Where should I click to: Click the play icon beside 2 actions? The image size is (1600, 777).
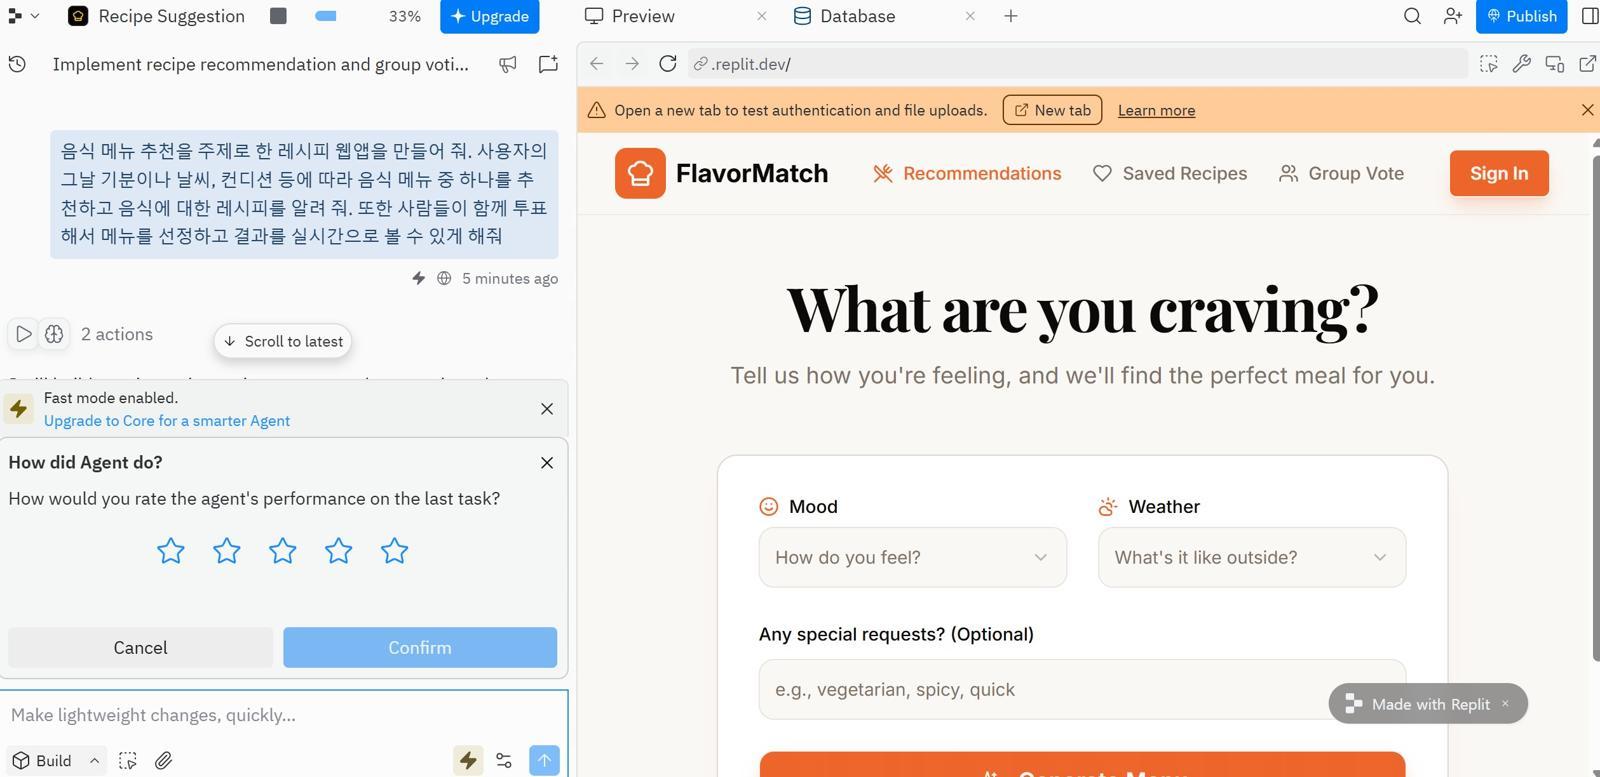click(24, 334)
